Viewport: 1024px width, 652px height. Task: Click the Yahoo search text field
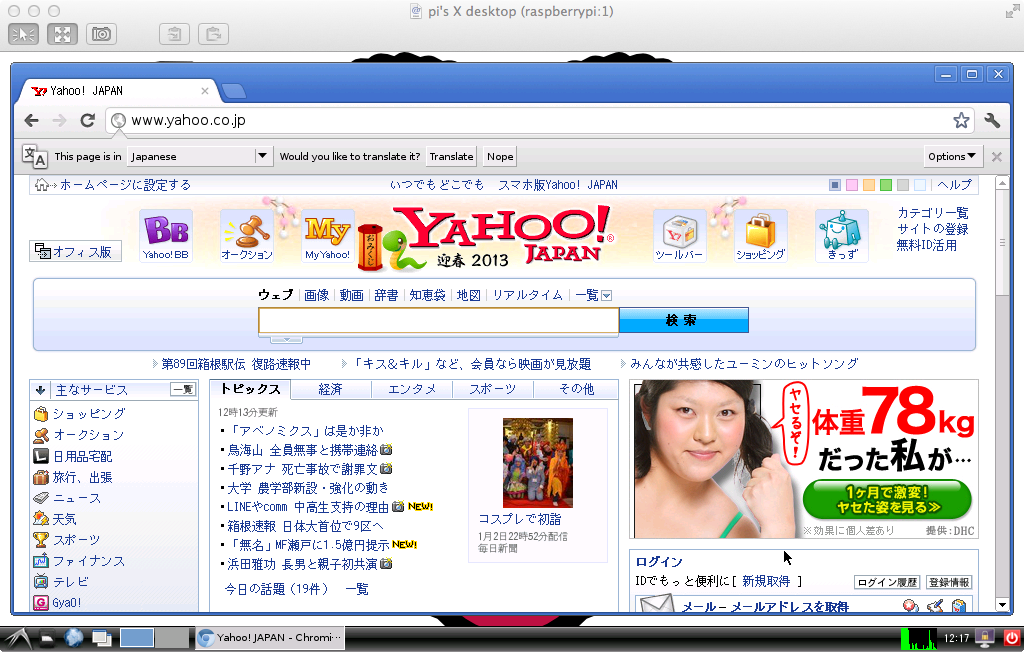coord(438,321)
